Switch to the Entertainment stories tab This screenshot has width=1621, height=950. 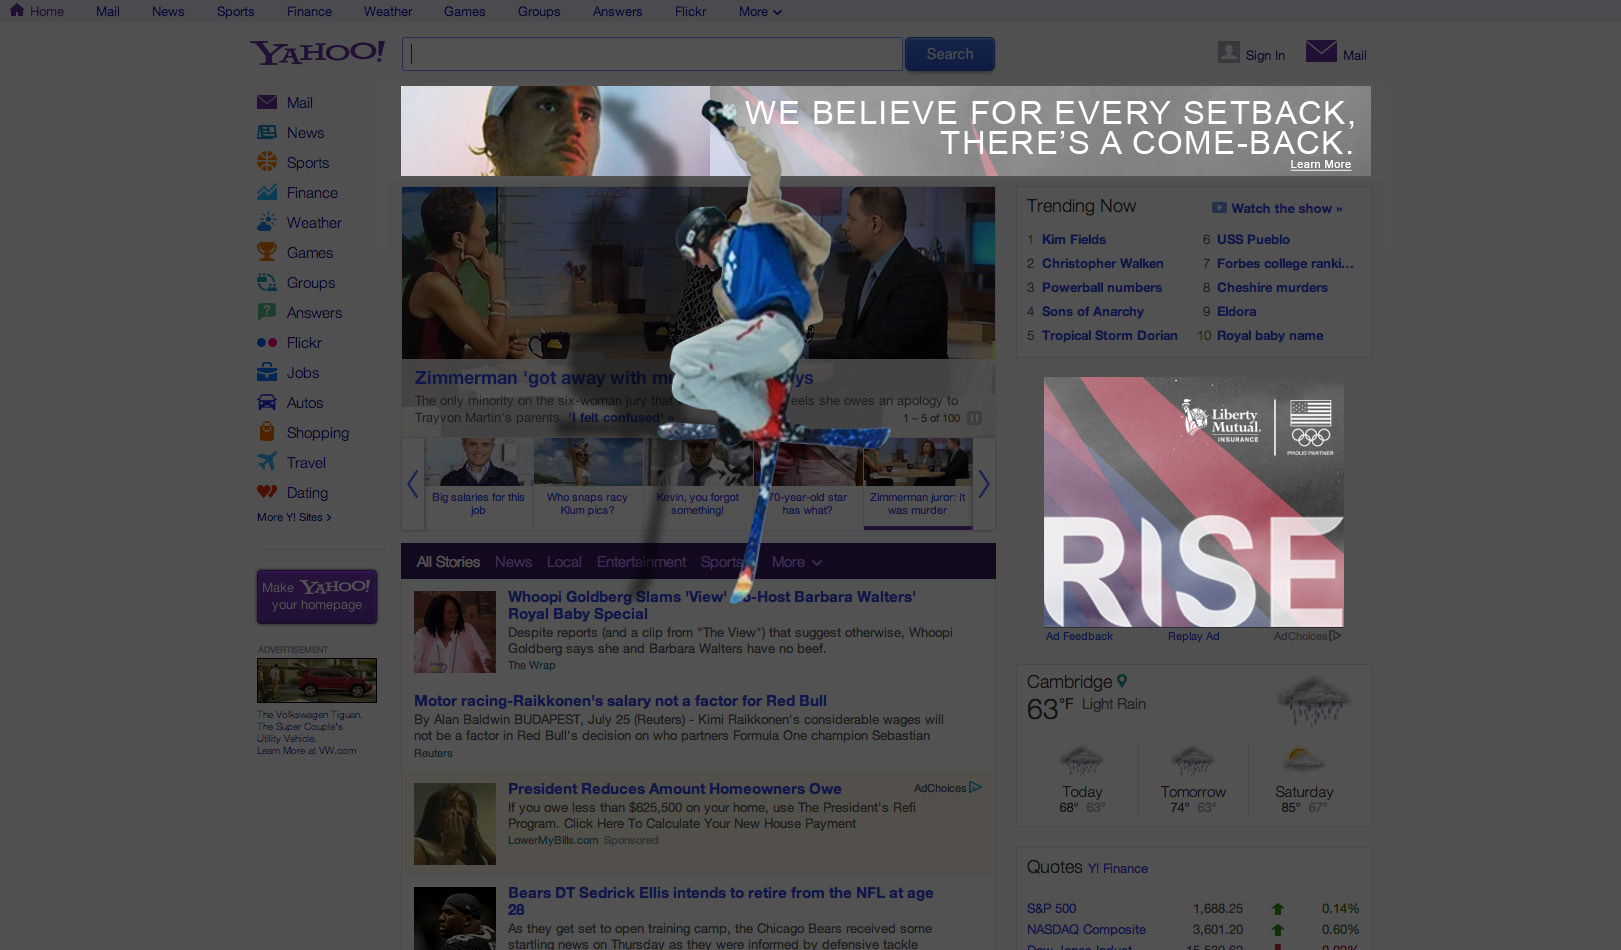(x=641, y=562)
